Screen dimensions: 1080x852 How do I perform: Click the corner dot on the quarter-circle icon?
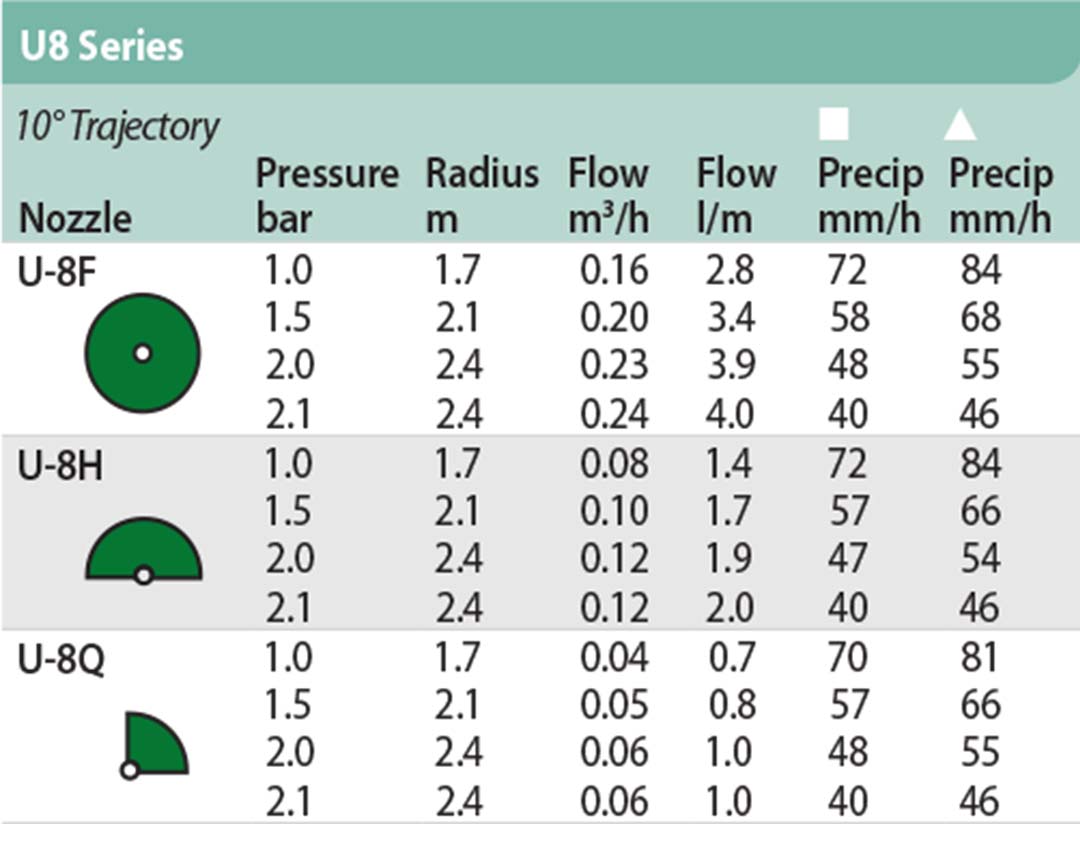tap(129, 770)
